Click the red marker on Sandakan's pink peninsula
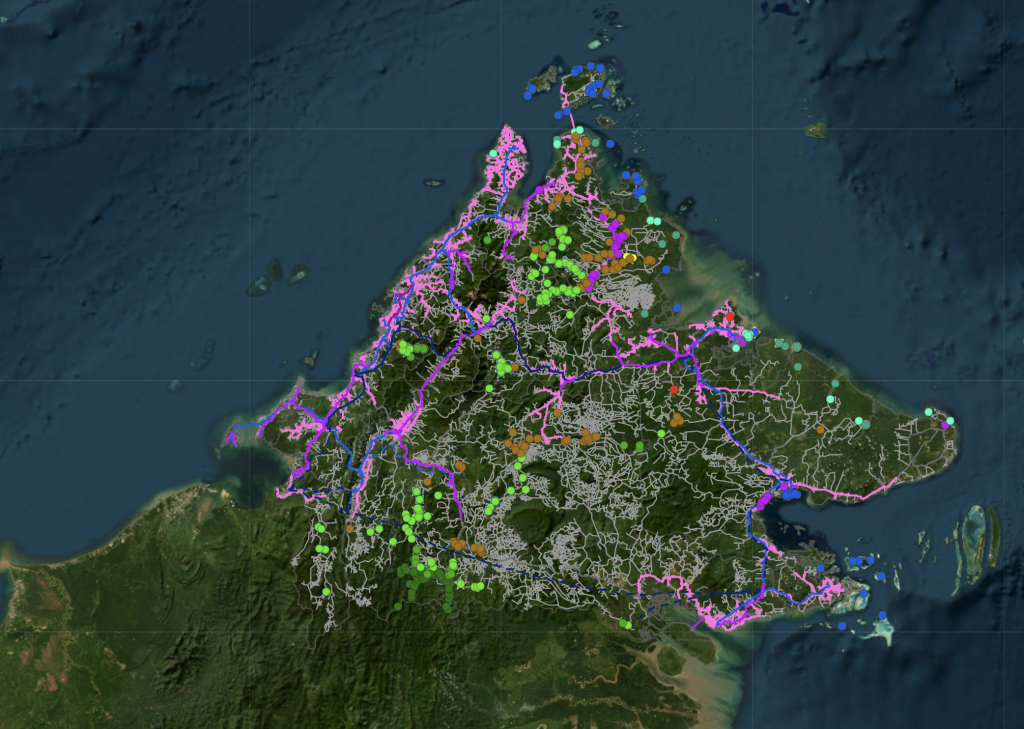 [730, 317]
